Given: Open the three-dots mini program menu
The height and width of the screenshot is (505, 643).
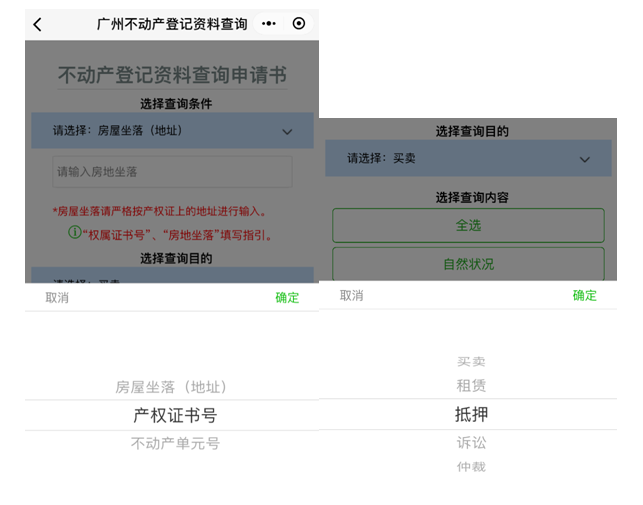Looking at the screenshot, I should (x=269, y=24).
